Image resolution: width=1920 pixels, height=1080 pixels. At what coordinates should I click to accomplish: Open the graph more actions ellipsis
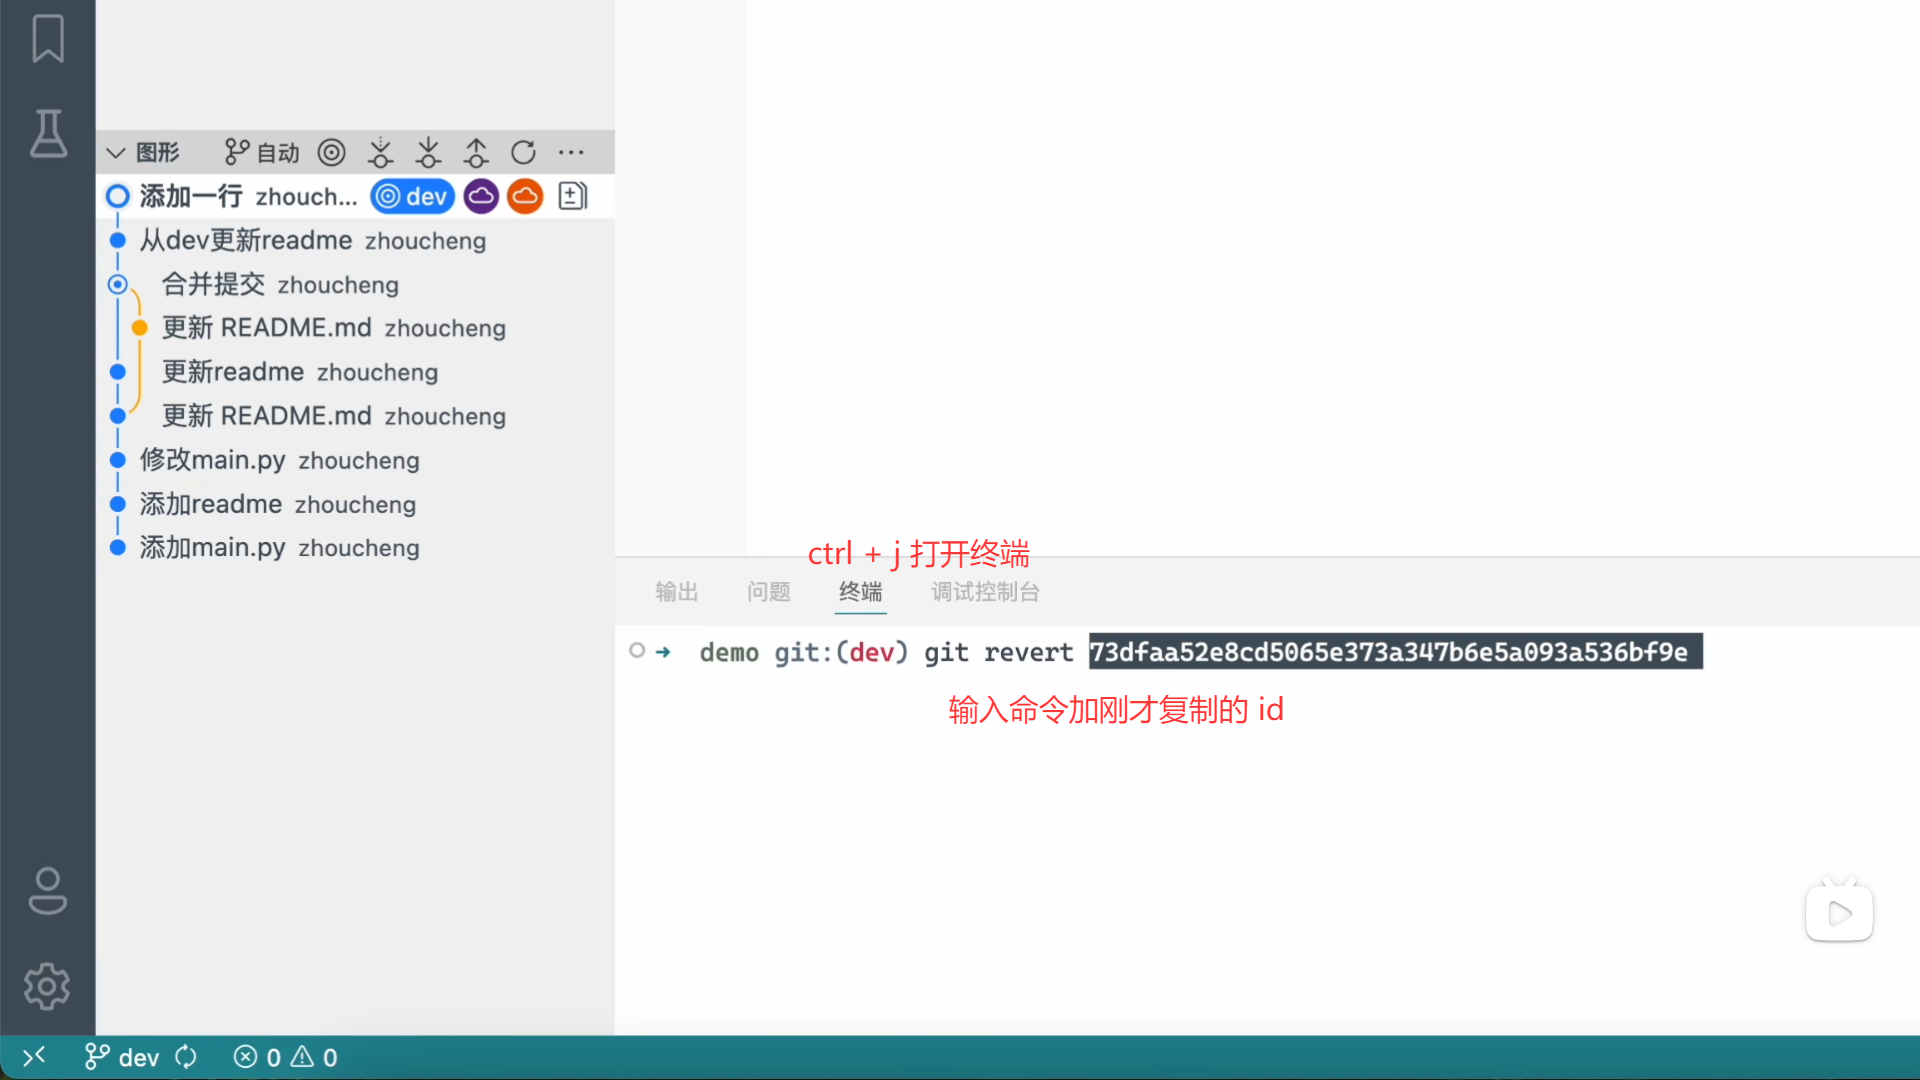click(x=571, y=152)
